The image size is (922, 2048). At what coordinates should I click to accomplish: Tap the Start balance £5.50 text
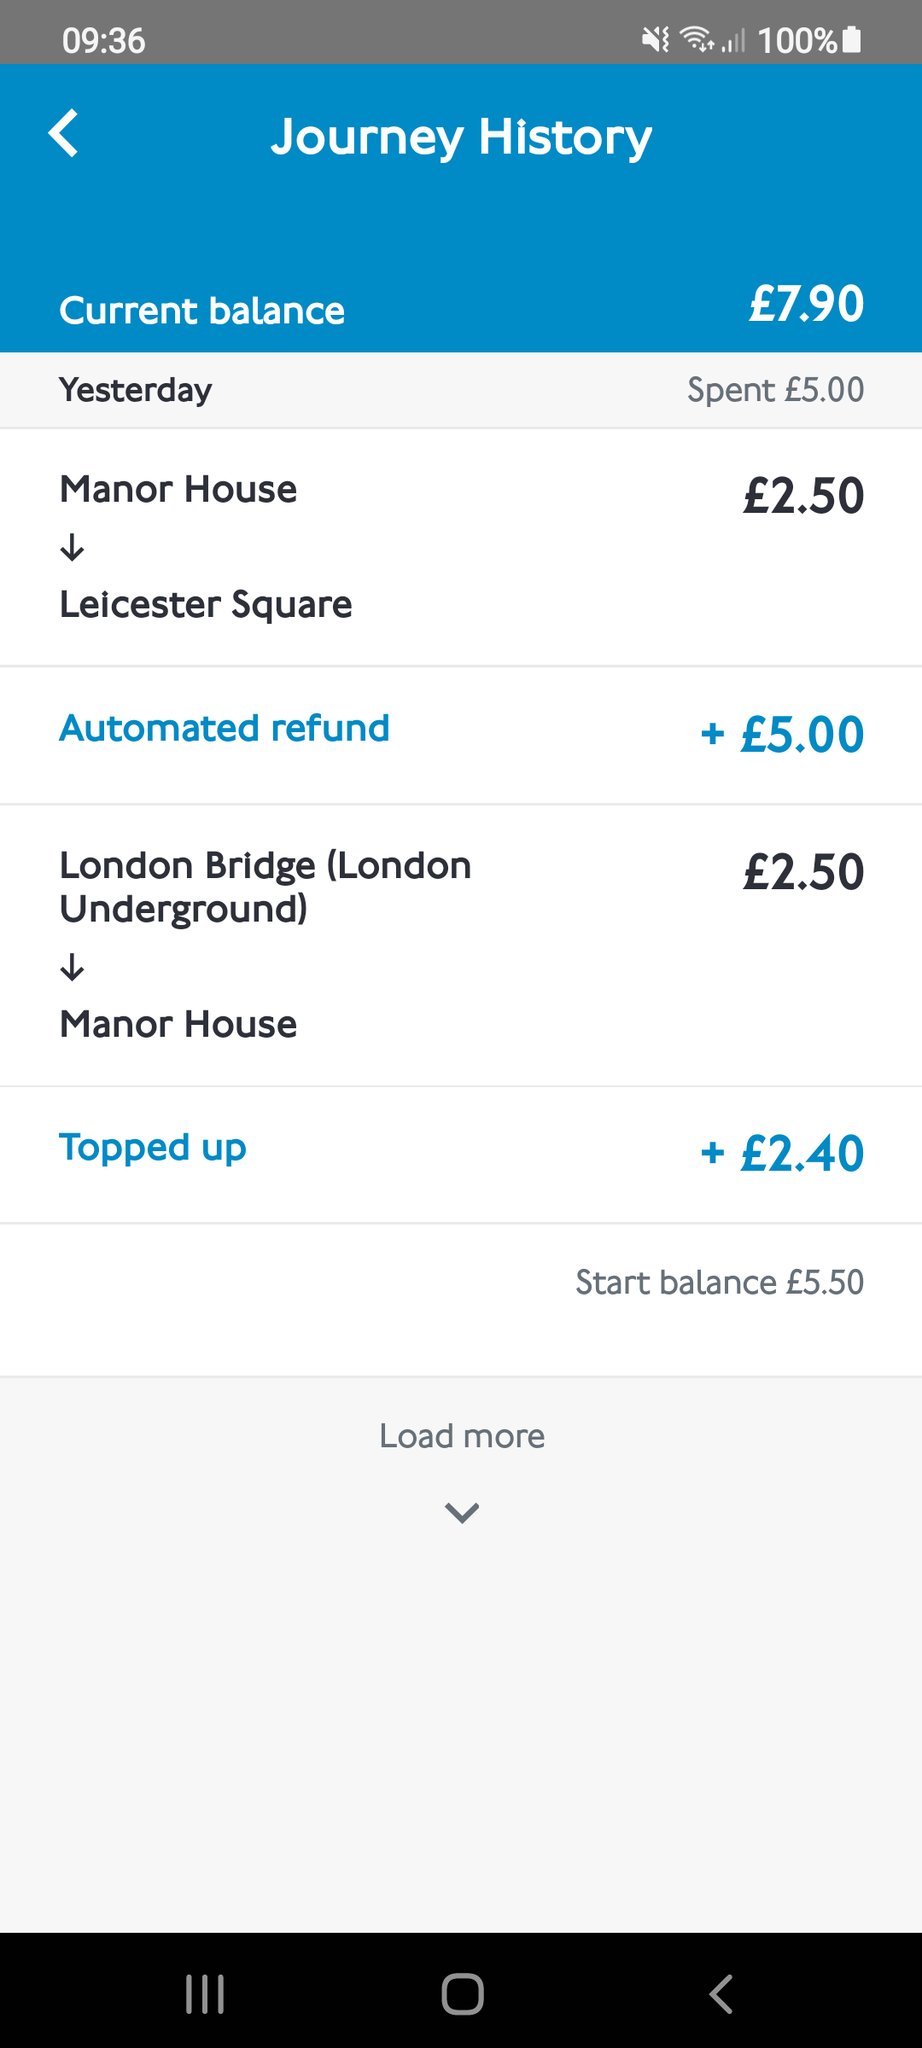point(719,1283)
